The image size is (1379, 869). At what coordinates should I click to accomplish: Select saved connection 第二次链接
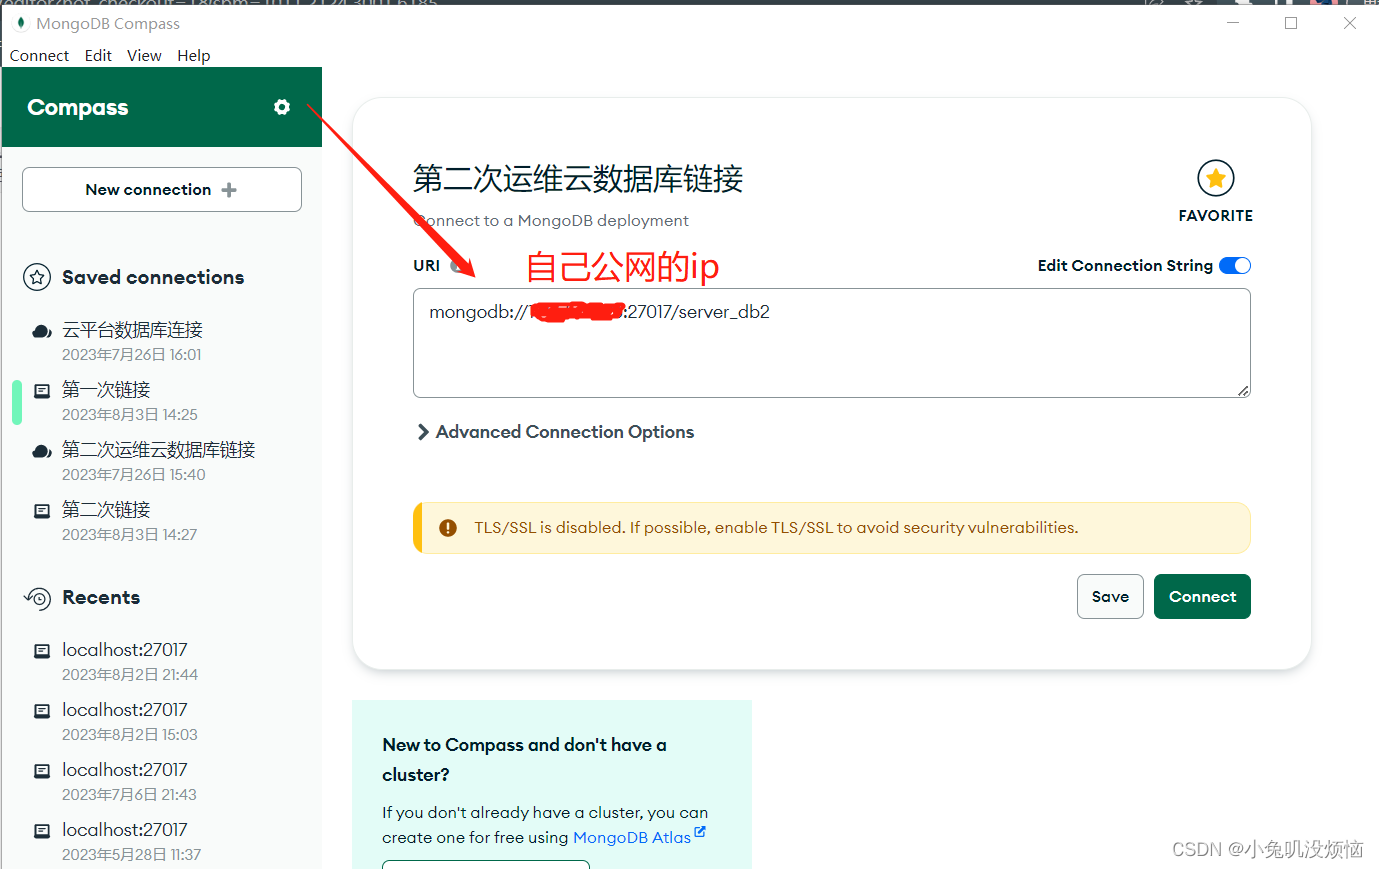pos(106,510)
